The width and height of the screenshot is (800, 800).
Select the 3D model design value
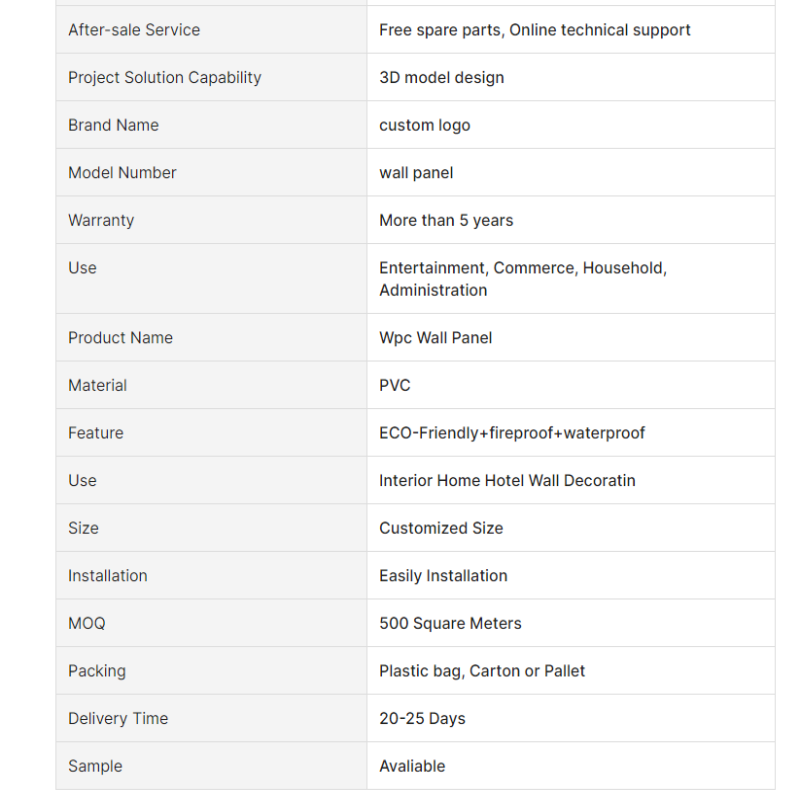[x=441, y=78]
